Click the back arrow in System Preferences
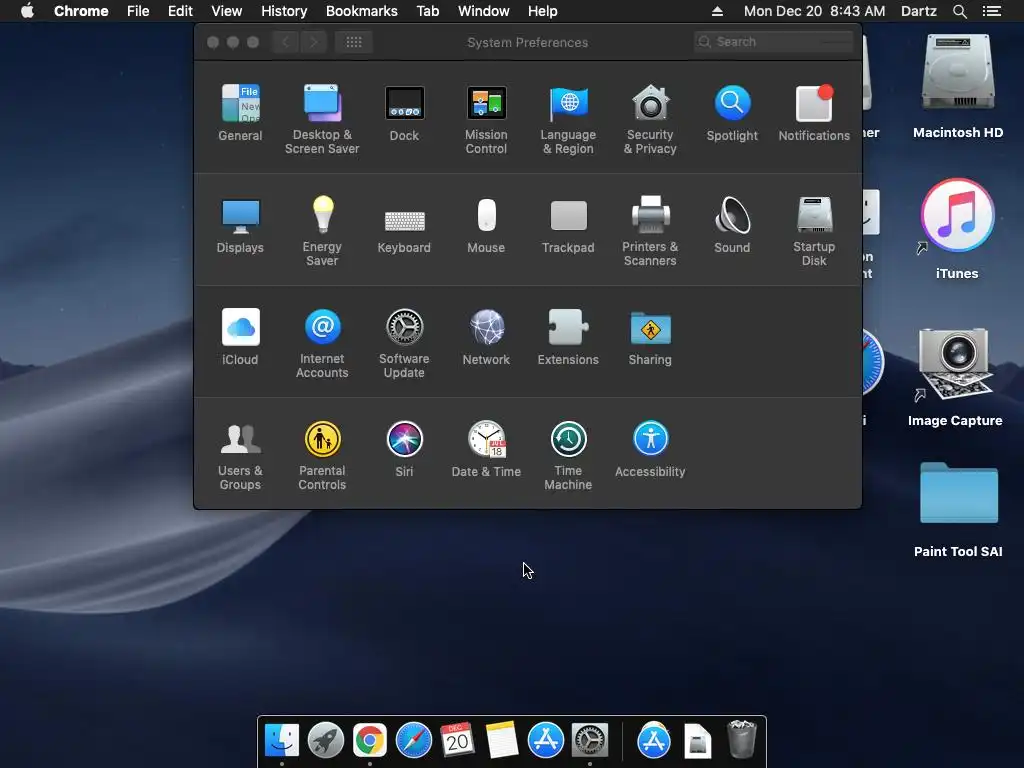Image resolution: width=1024 pixels, height=768 pixels. 285,42
